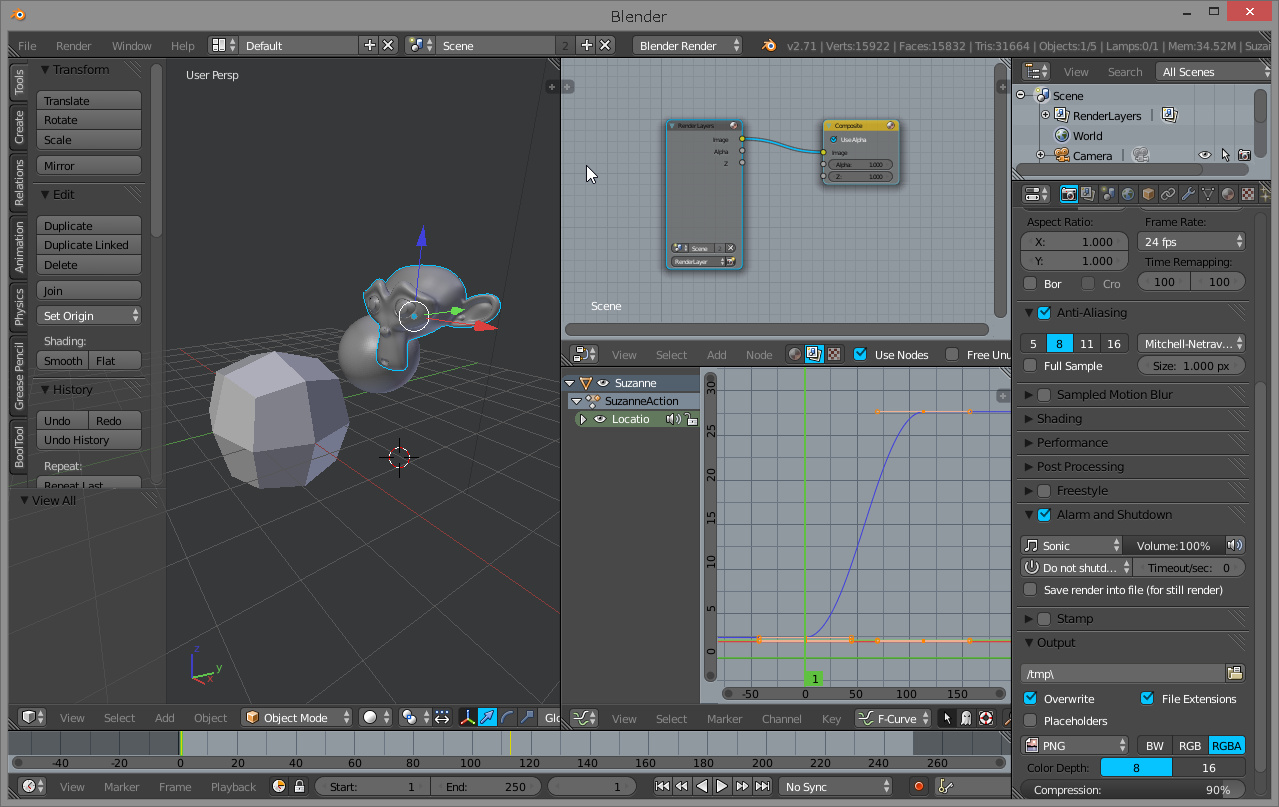
Task: Enable the Placeholders checkbox
Action: click(1030, 721)
